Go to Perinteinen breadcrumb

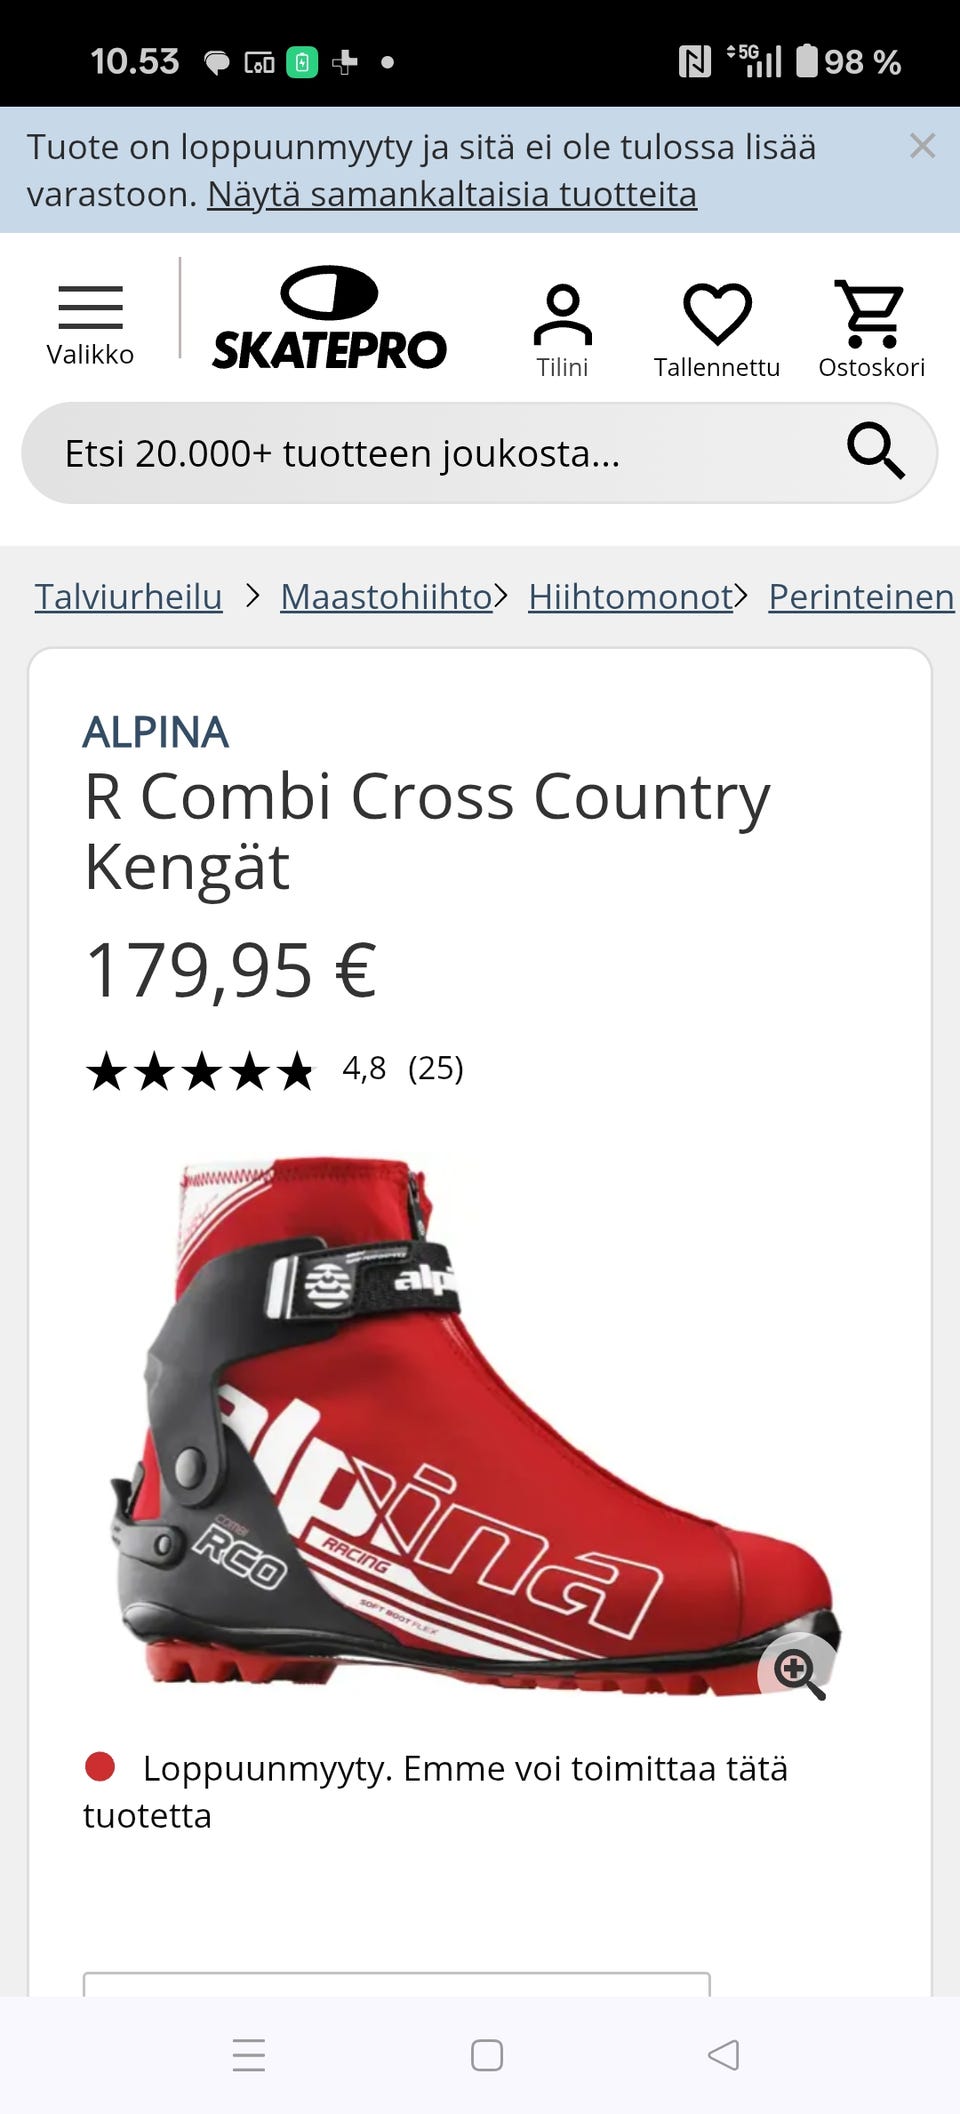[x=861, y=597]
